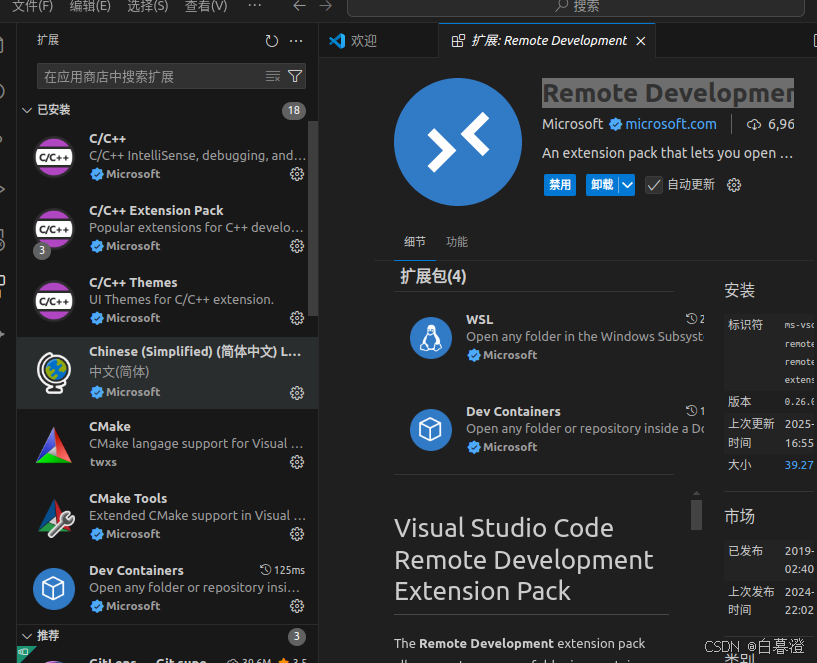The width and height of the screenshot is (817, 663).
Task: Click the CMake triangle icon
Action: tap(54, 446)
